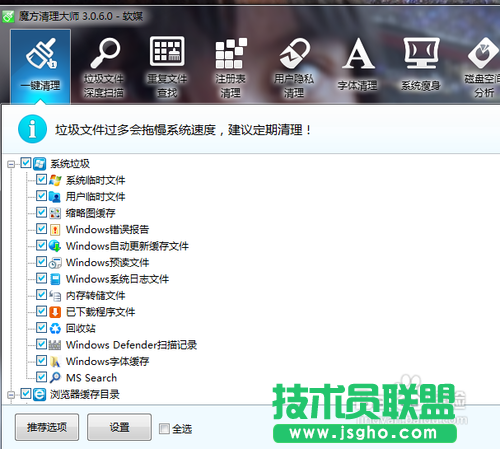Click the 缩略图缓存 thumbnail icon
Screen dimensions: 500x449
pyautogui.click(x=55, y=213)
